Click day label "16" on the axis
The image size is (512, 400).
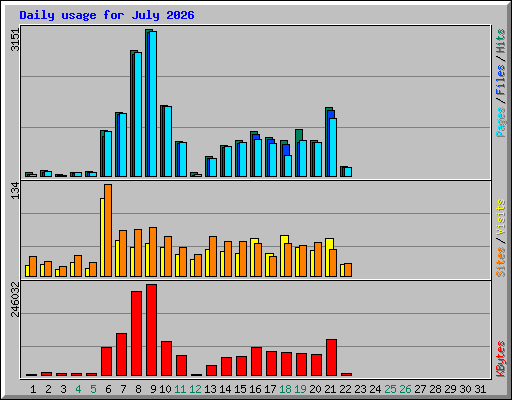pyautogui.click(x=255, y=389)
